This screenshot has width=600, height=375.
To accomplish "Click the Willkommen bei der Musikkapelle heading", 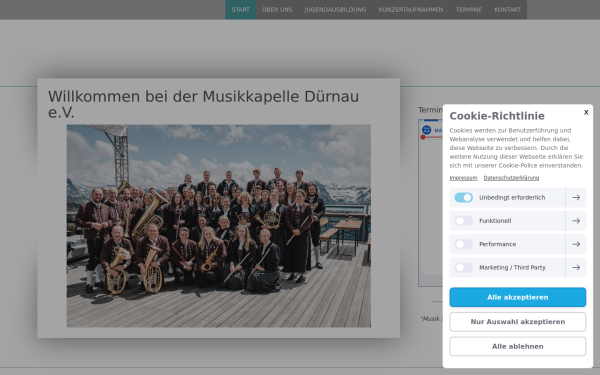I will [203, 104].
